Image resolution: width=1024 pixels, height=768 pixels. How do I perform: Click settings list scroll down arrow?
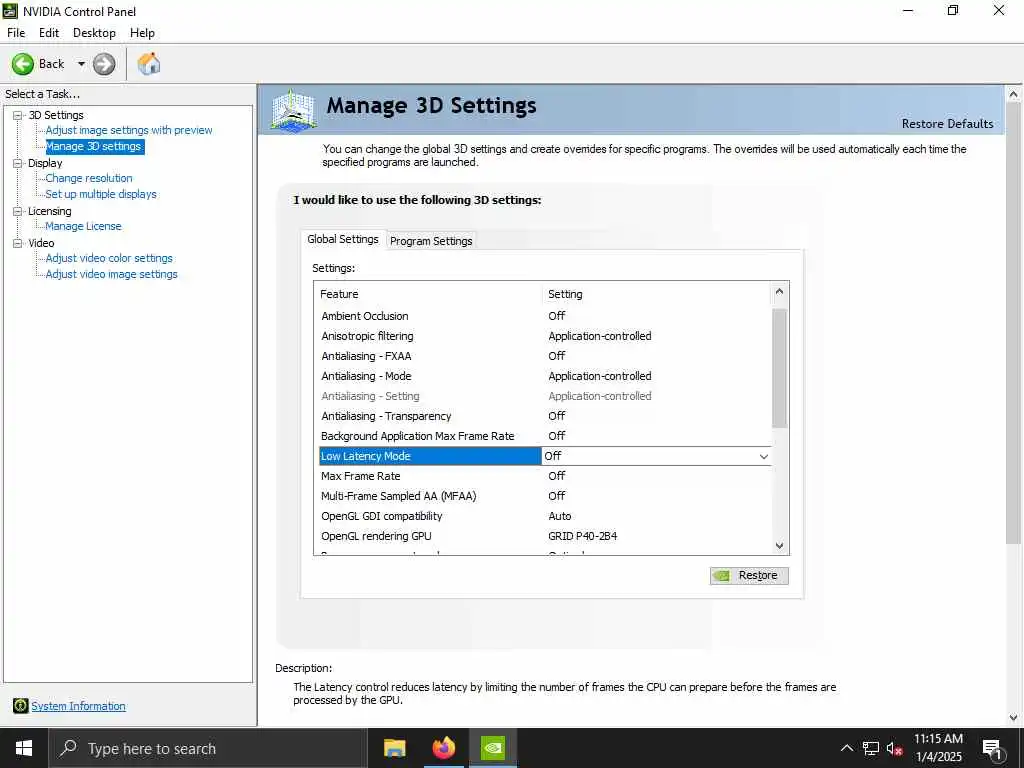[779, 546]
